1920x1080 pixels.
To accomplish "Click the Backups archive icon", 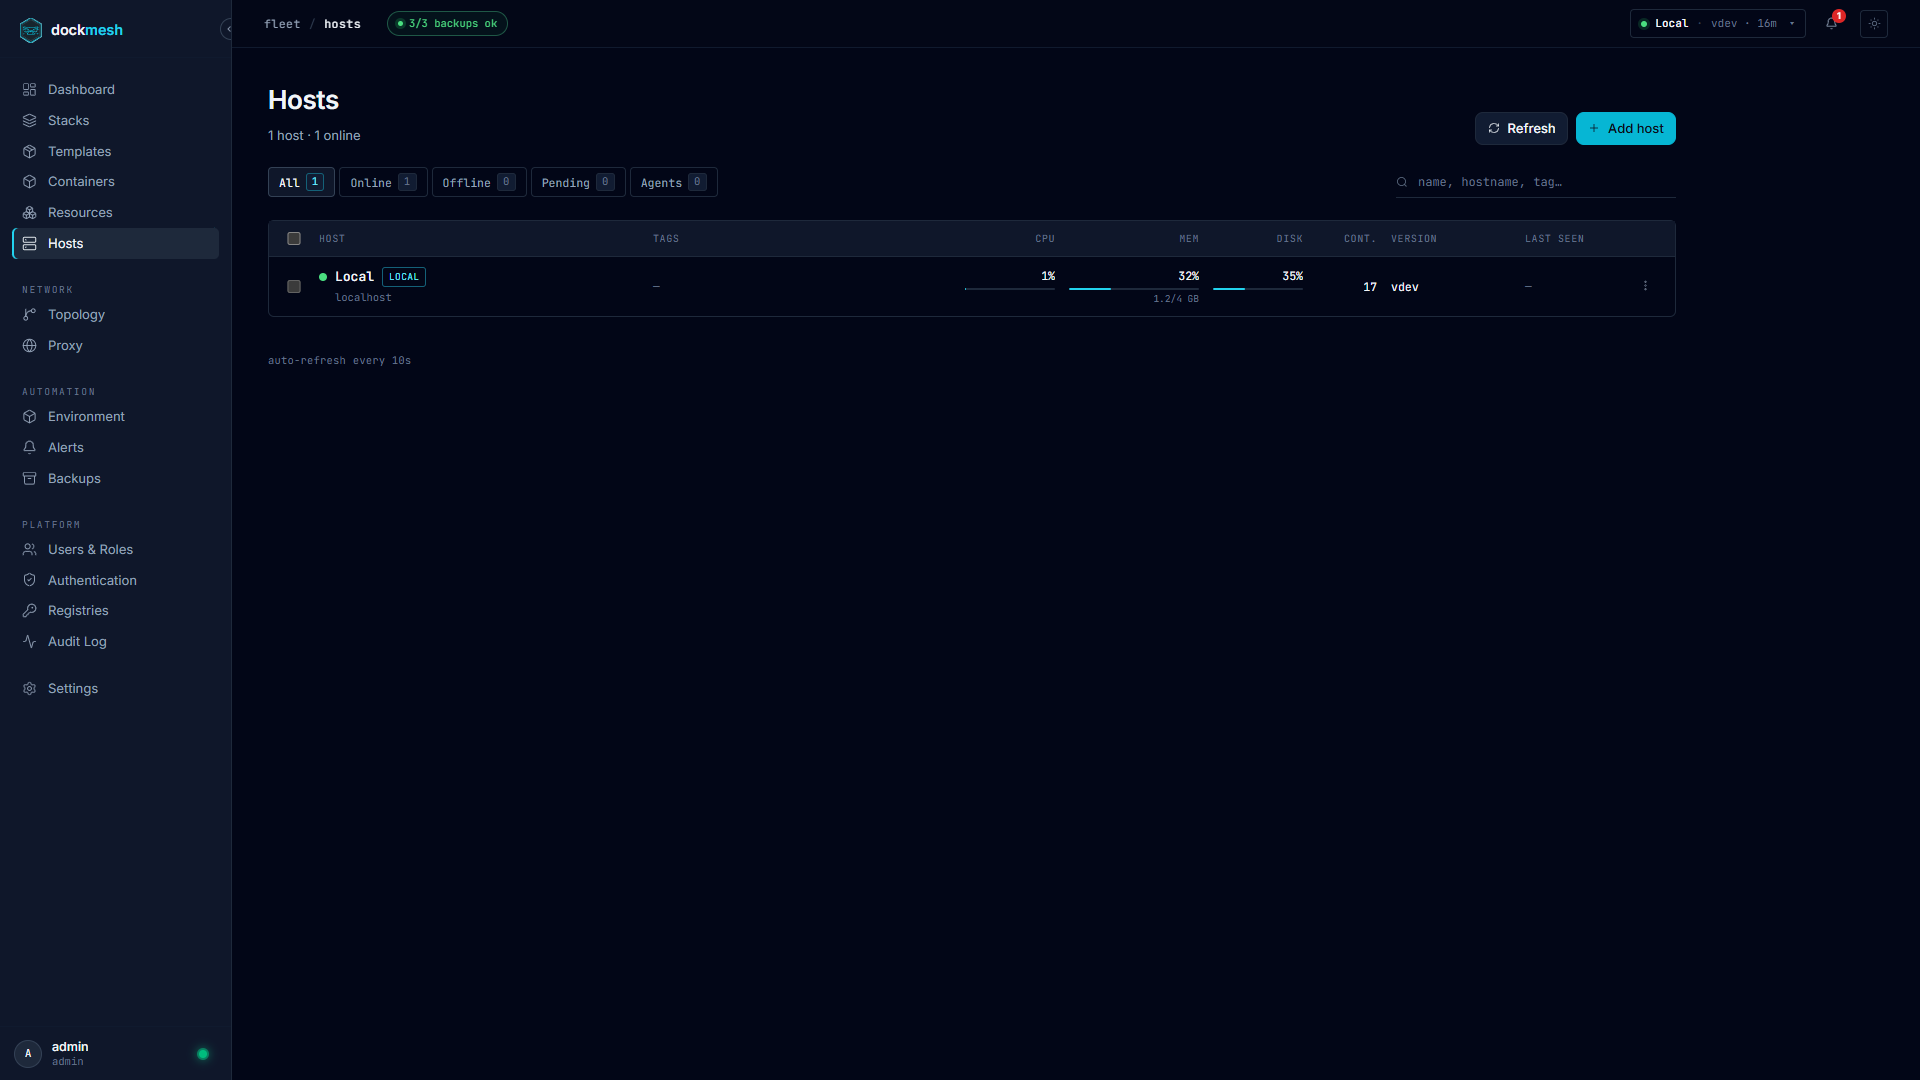I will (x=30, y=478).
